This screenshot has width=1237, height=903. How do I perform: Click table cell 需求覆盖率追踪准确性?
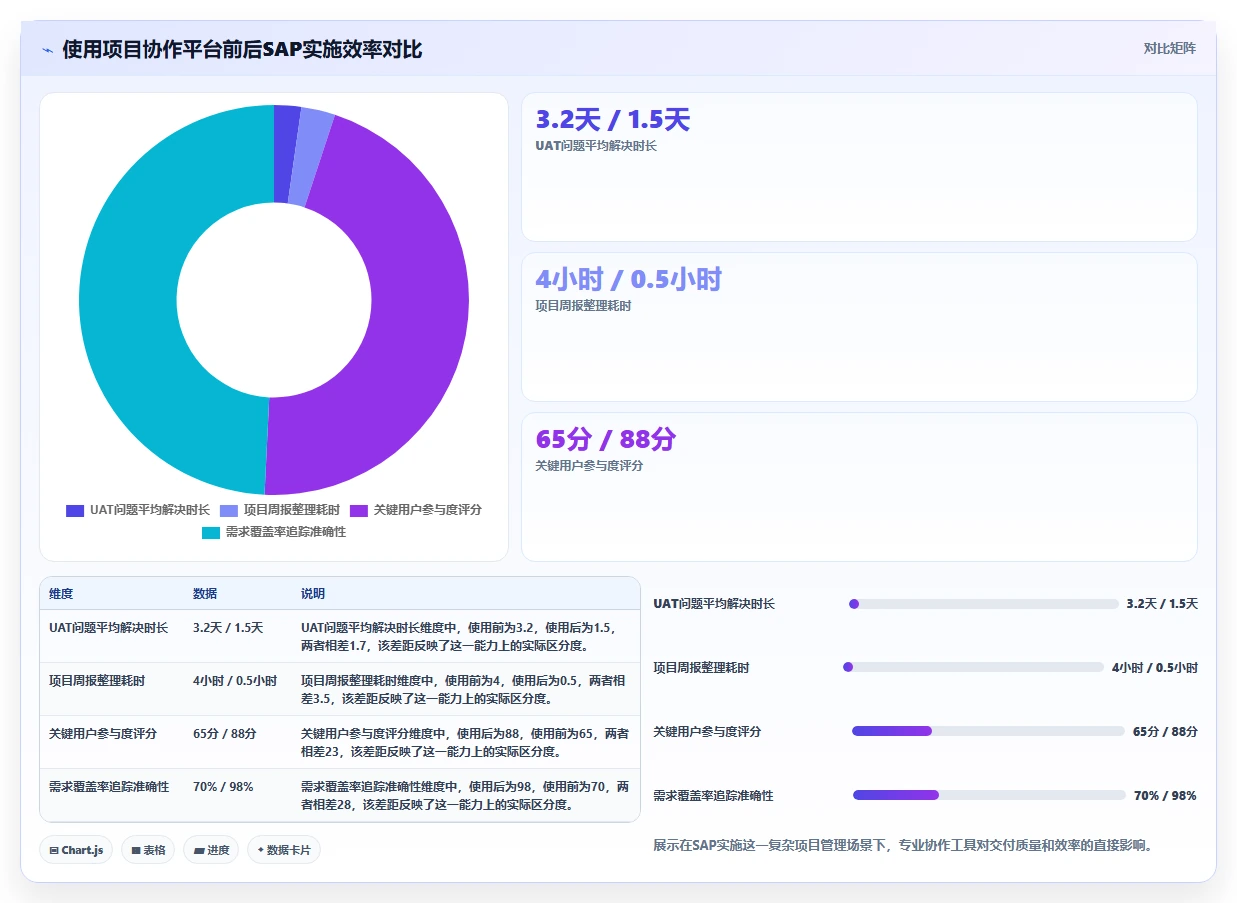(x=109, y=787)
